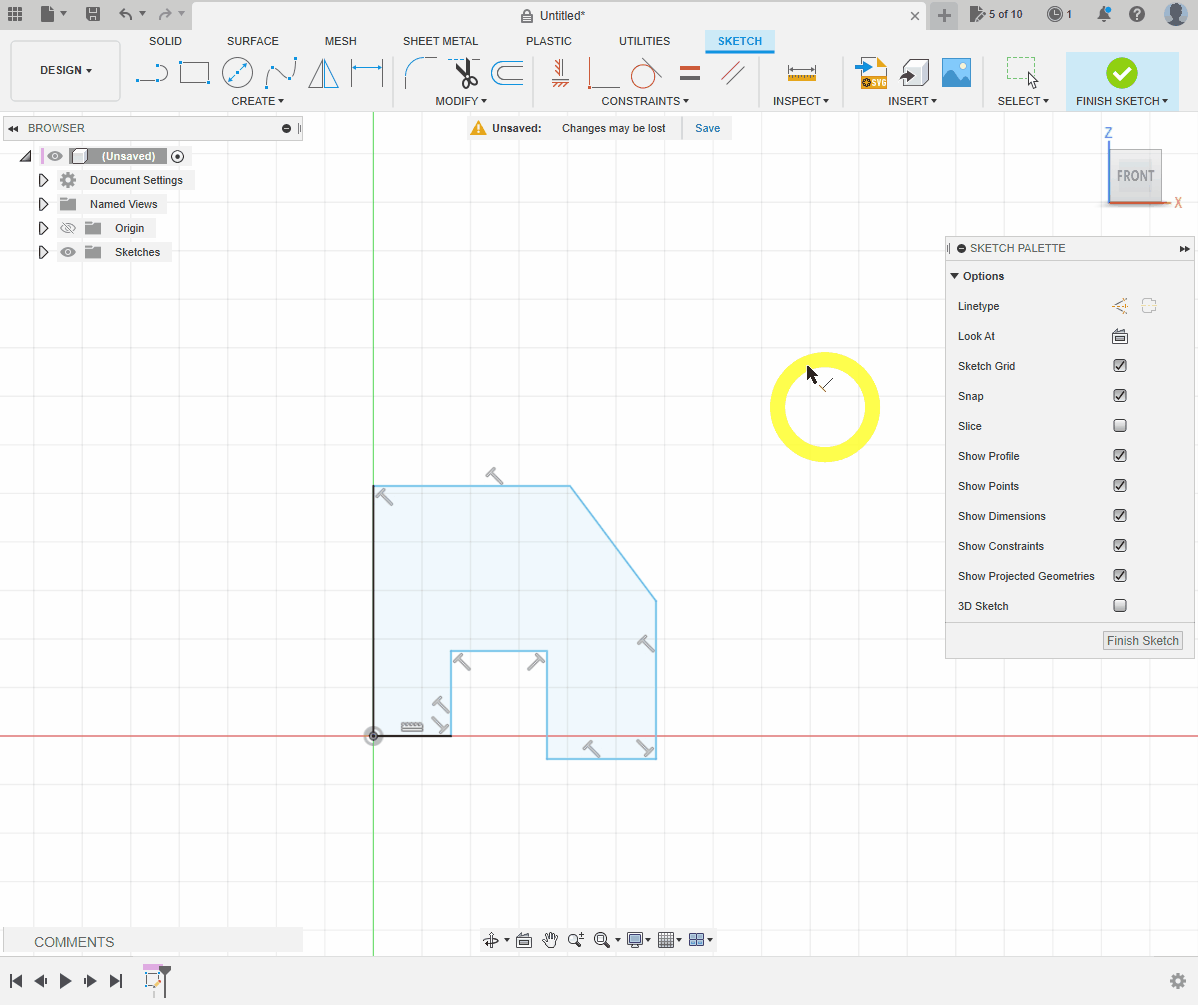The width and height of the screenshot is (1198, 1005).
Task: Enable the Slice checkbox
Action: point(1120,426)
